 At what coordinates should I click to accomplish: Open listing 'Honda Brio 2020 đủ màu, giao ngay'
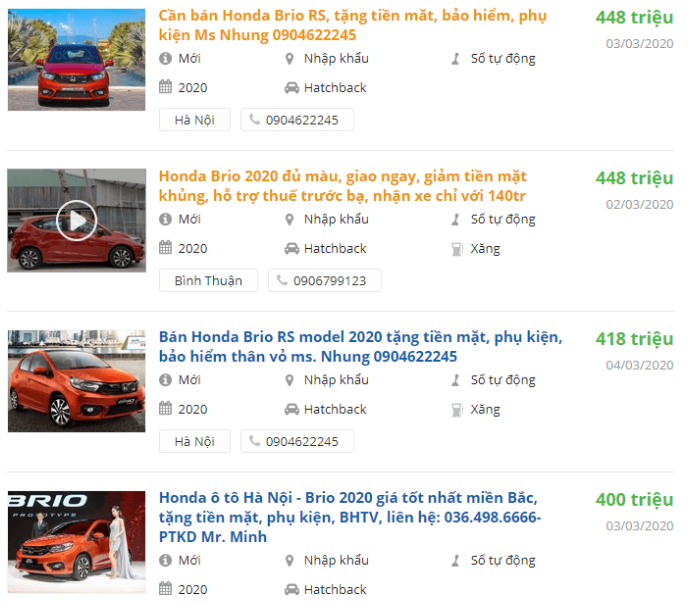(x=342, y=186)
